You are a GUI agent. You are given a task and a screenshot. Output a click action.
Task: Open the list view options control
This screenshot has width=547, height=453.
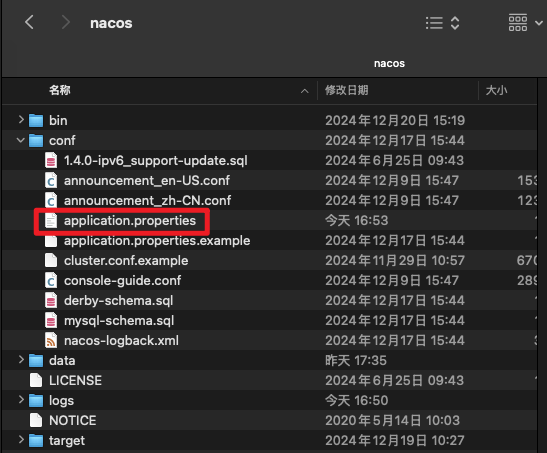pyautogui.click(x=442, y=23)
